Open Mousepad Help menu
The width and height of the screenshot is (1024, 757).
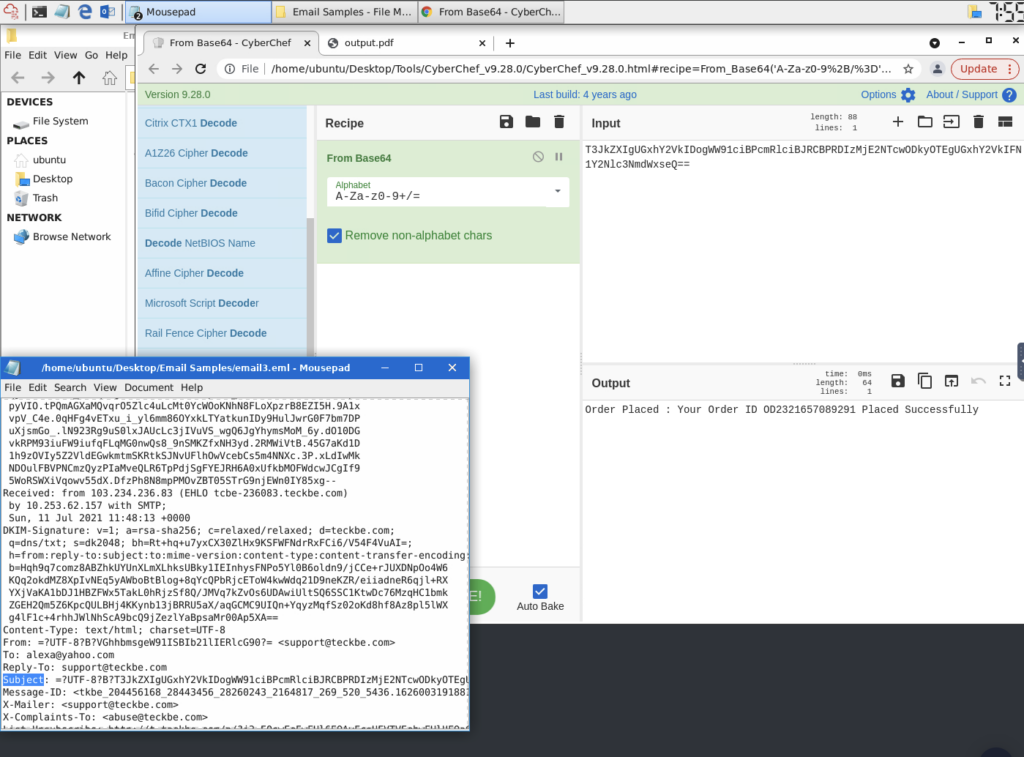point(191,387)
